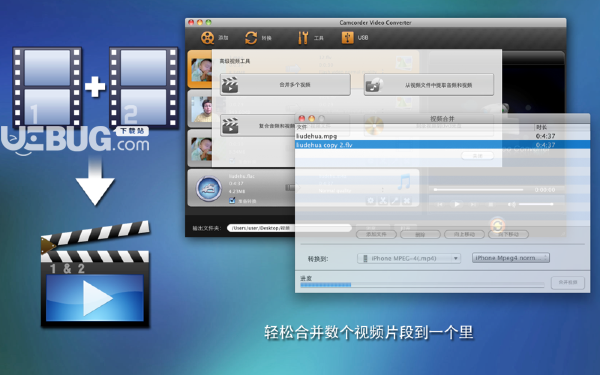Viewport: 600px width, 375px height.
Task: Select the third baby video thumbnail
Action: coord(201,149)
